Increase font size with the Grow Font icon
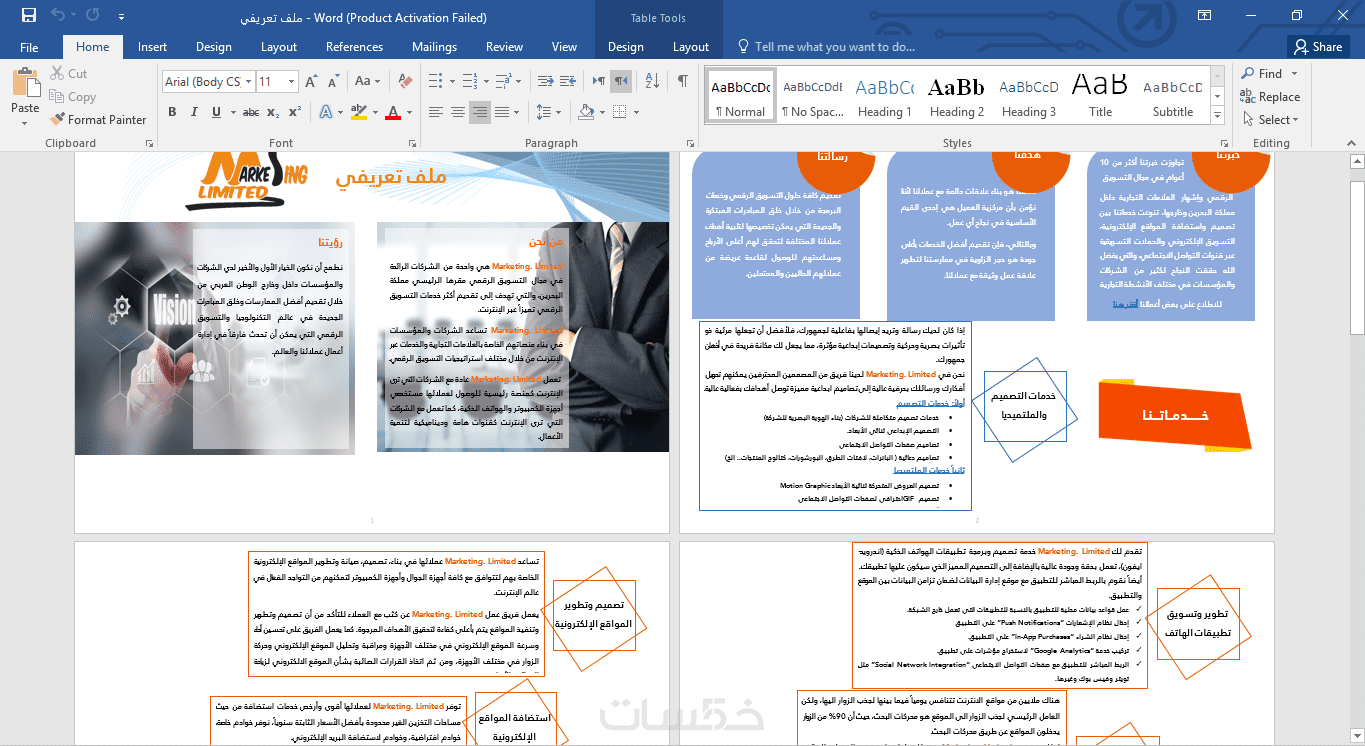Image resolution: width=1365 pixels, height=746 pixels. click(x=310, y=82)
